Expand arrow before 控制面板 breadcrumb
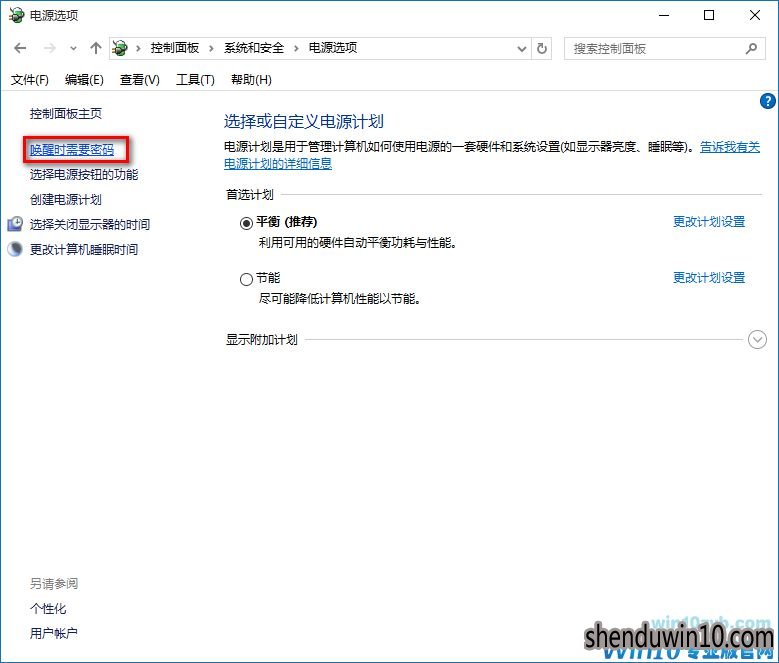The width and height of the screenshot is (779, 663). click(138, 49)
